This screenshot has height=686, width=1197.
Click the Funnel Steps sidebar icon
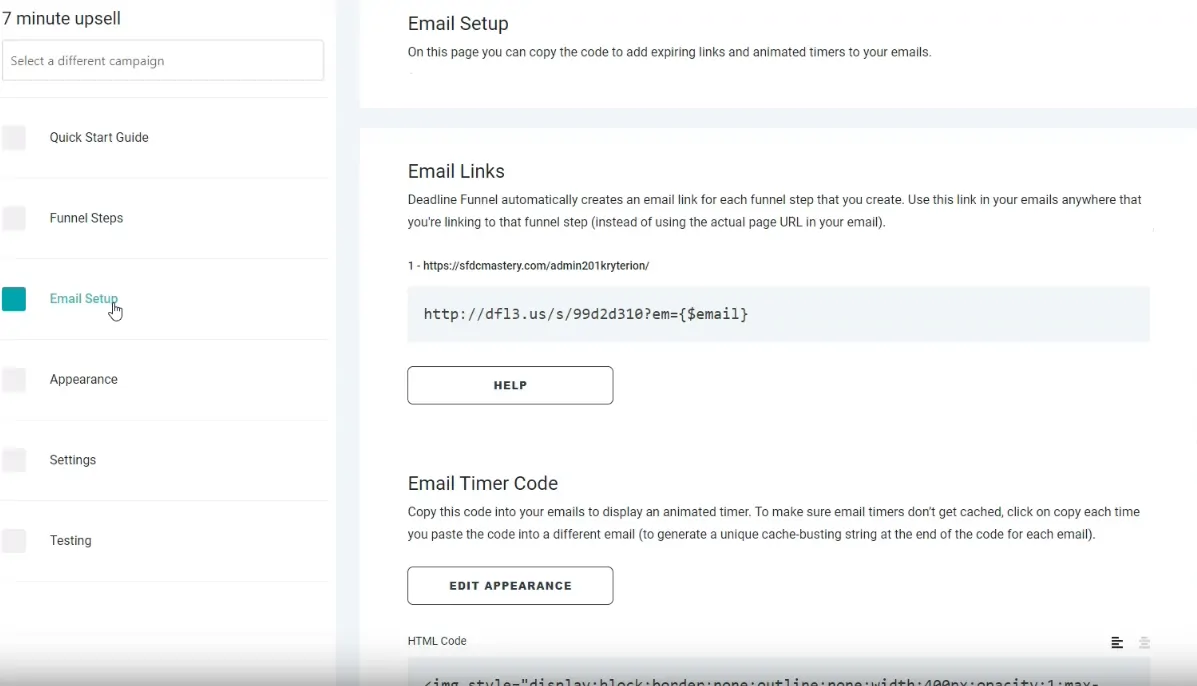[x=14, y=218]
